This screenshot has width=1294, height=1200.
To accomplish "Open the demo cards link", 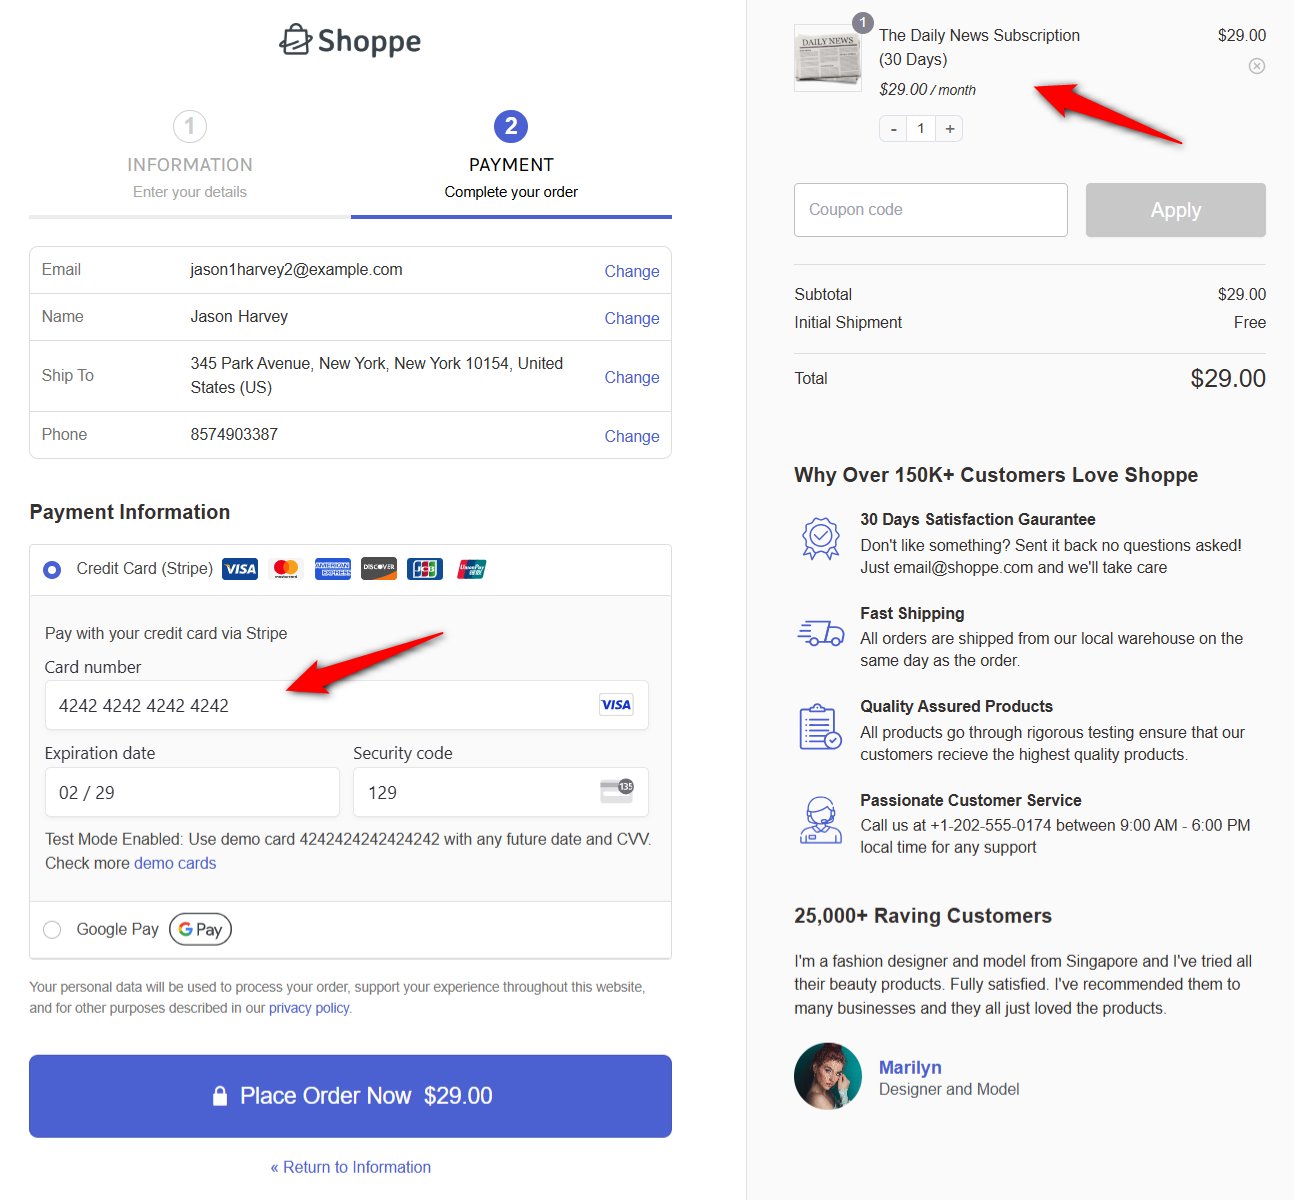I will 175,863.
